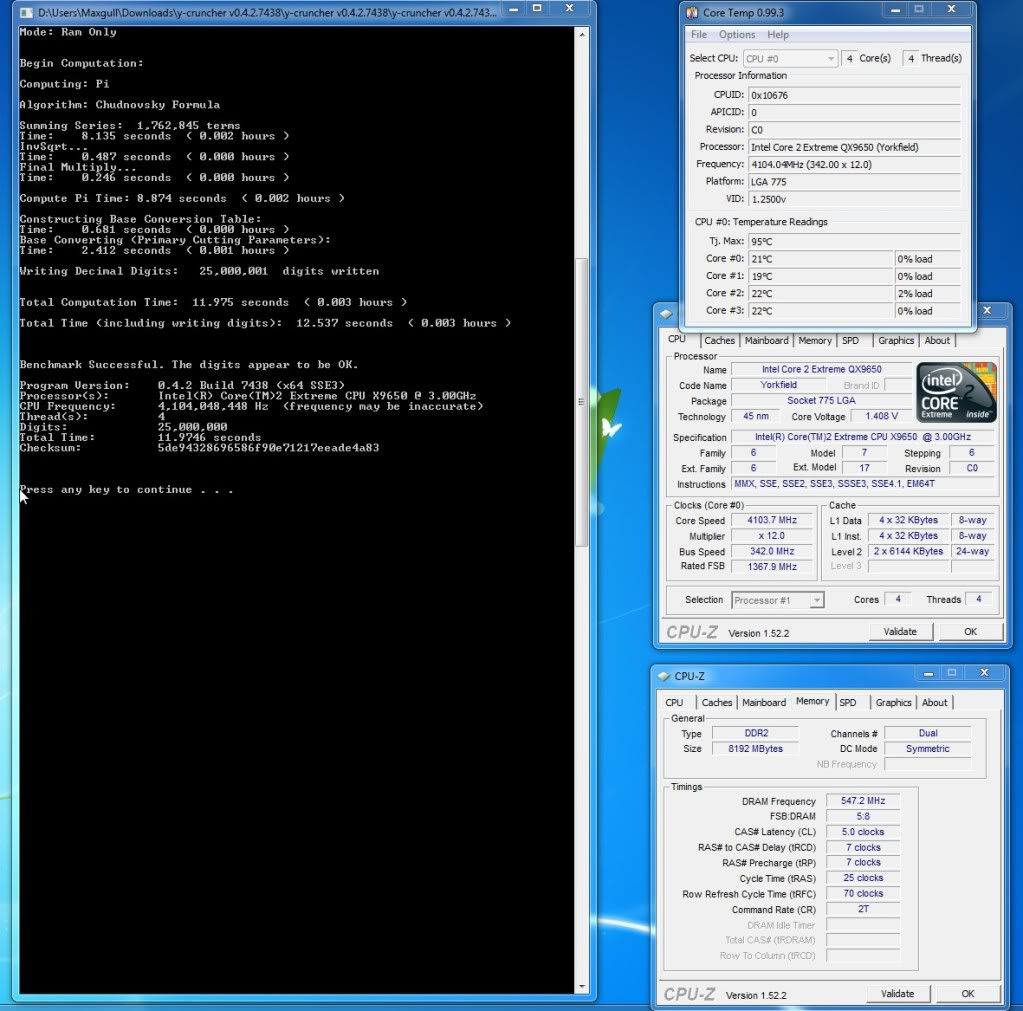Switch to SPD tab in the CPU-Z Memory window
The image size is (1023, 1011).
(x=848, y=703)
